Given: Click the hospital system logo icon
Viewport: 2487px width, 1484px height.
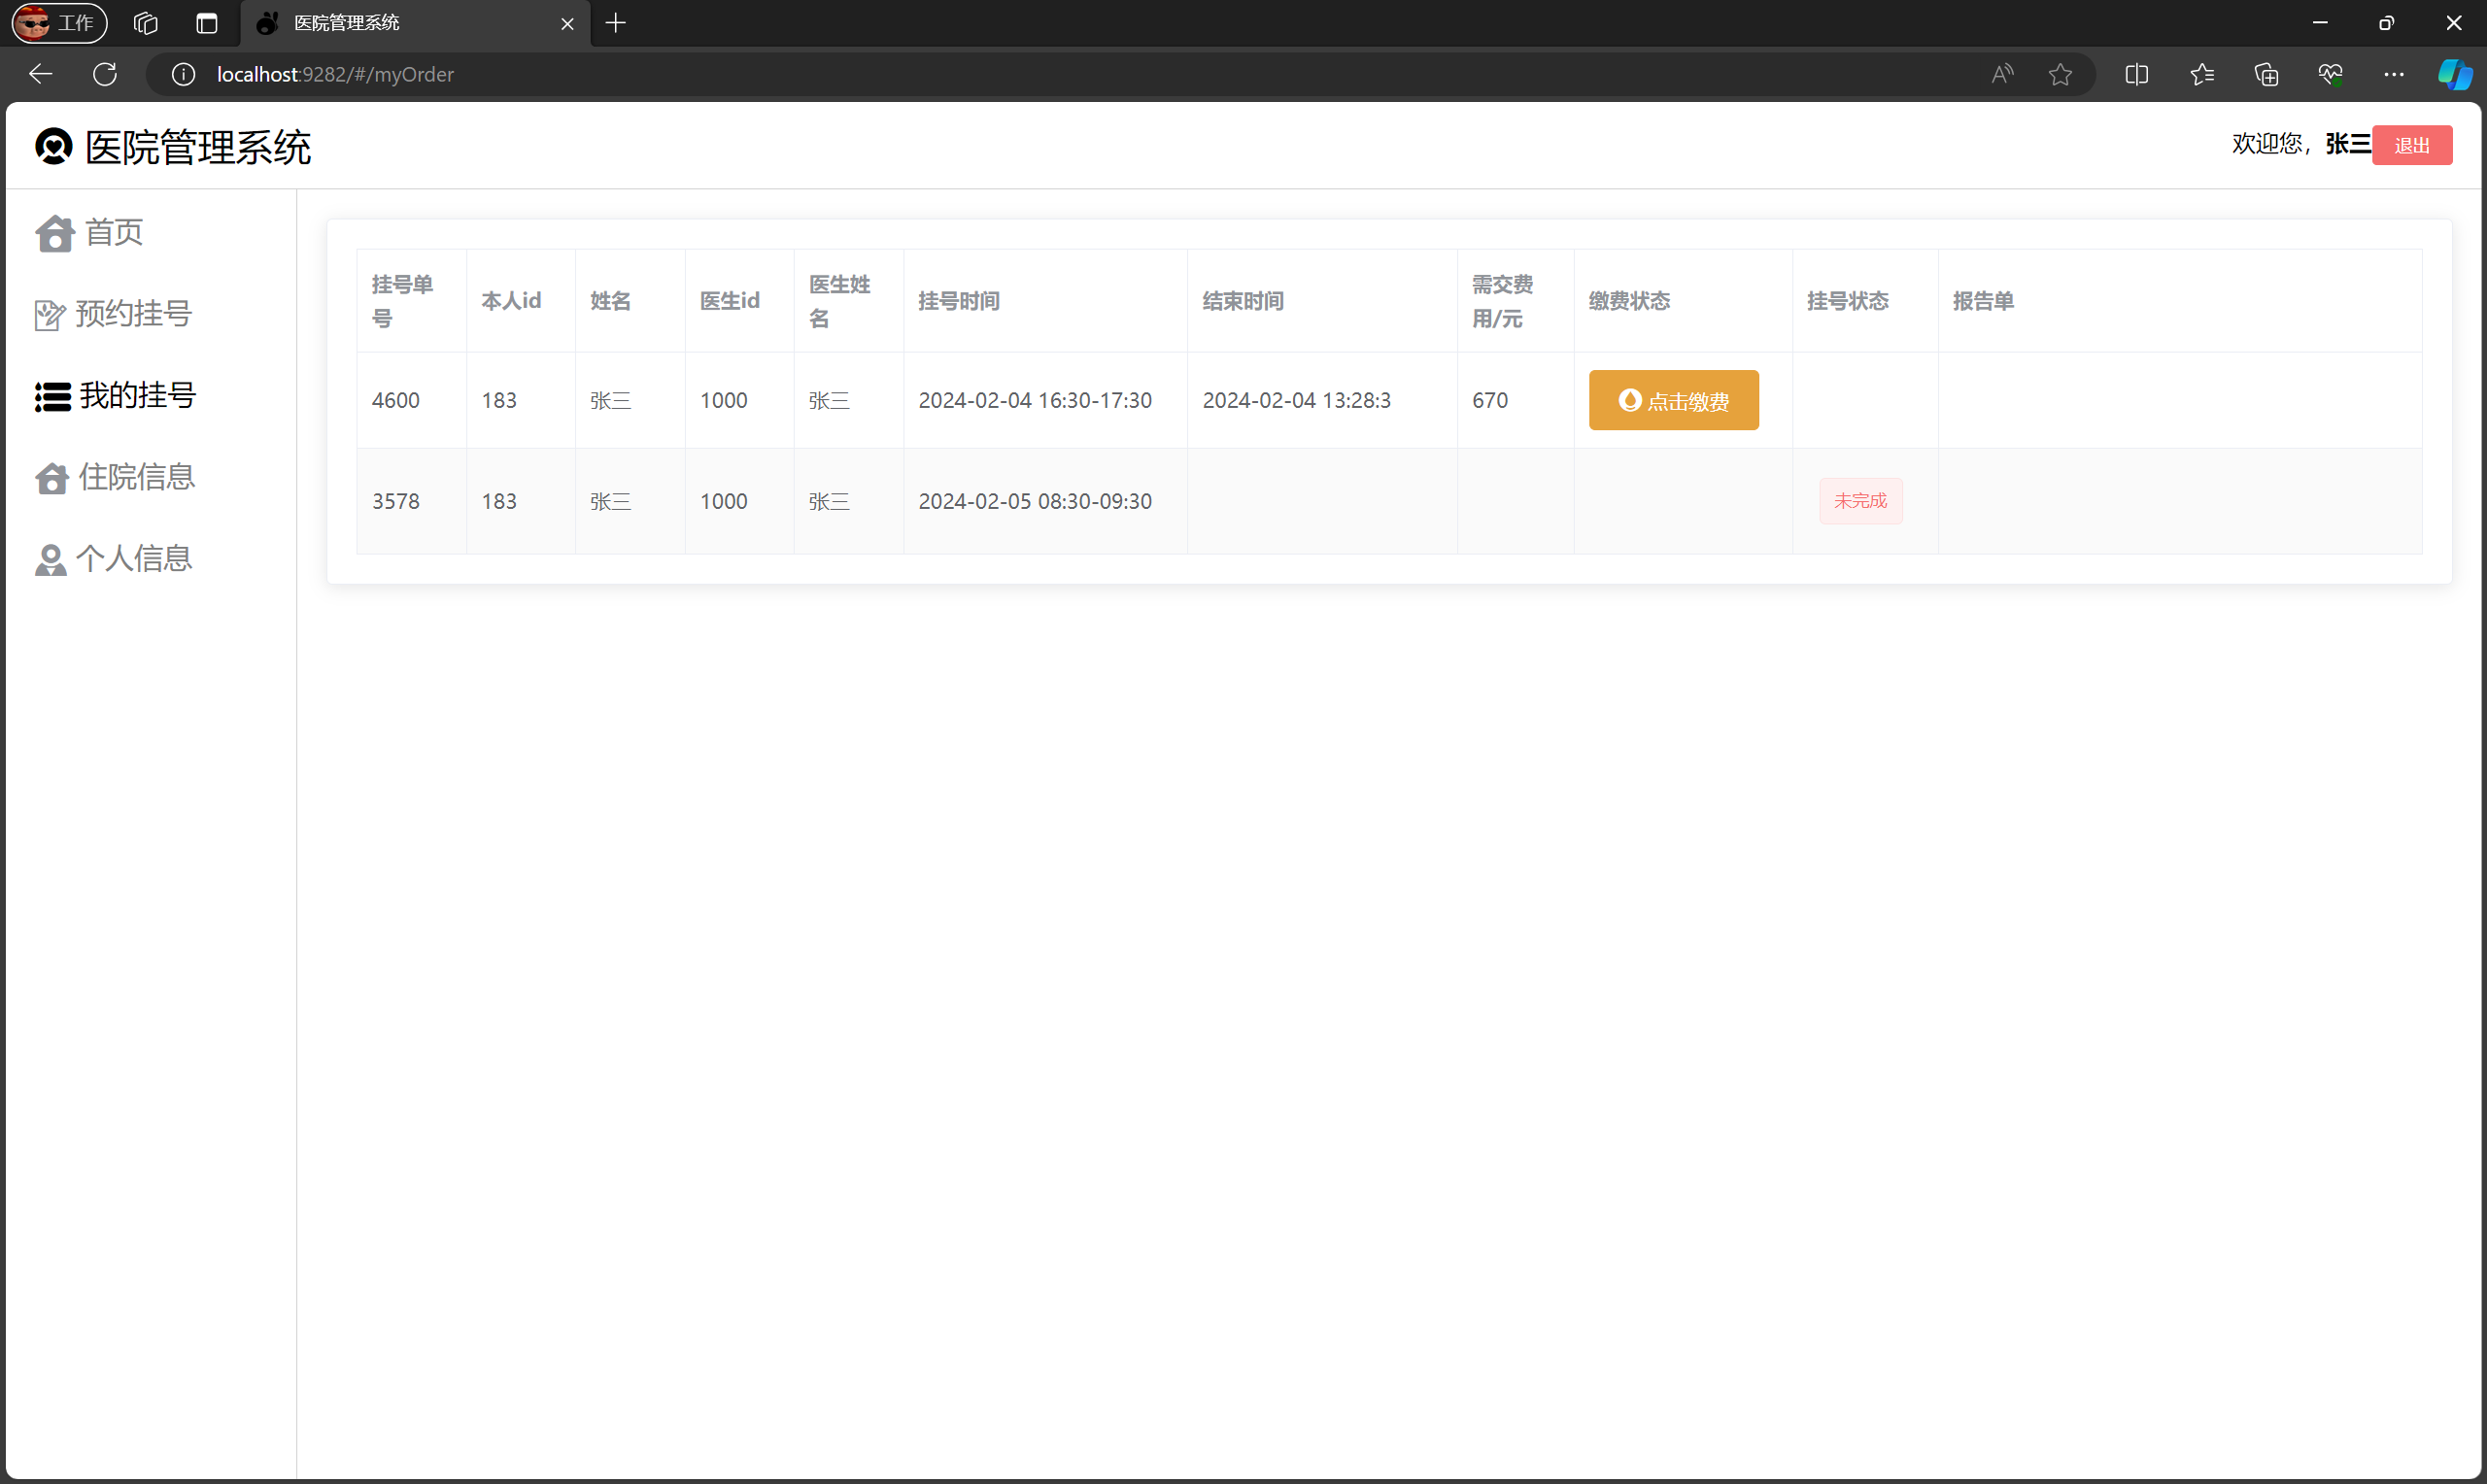Looking at the screenshot, I should [x=54, y=147].
